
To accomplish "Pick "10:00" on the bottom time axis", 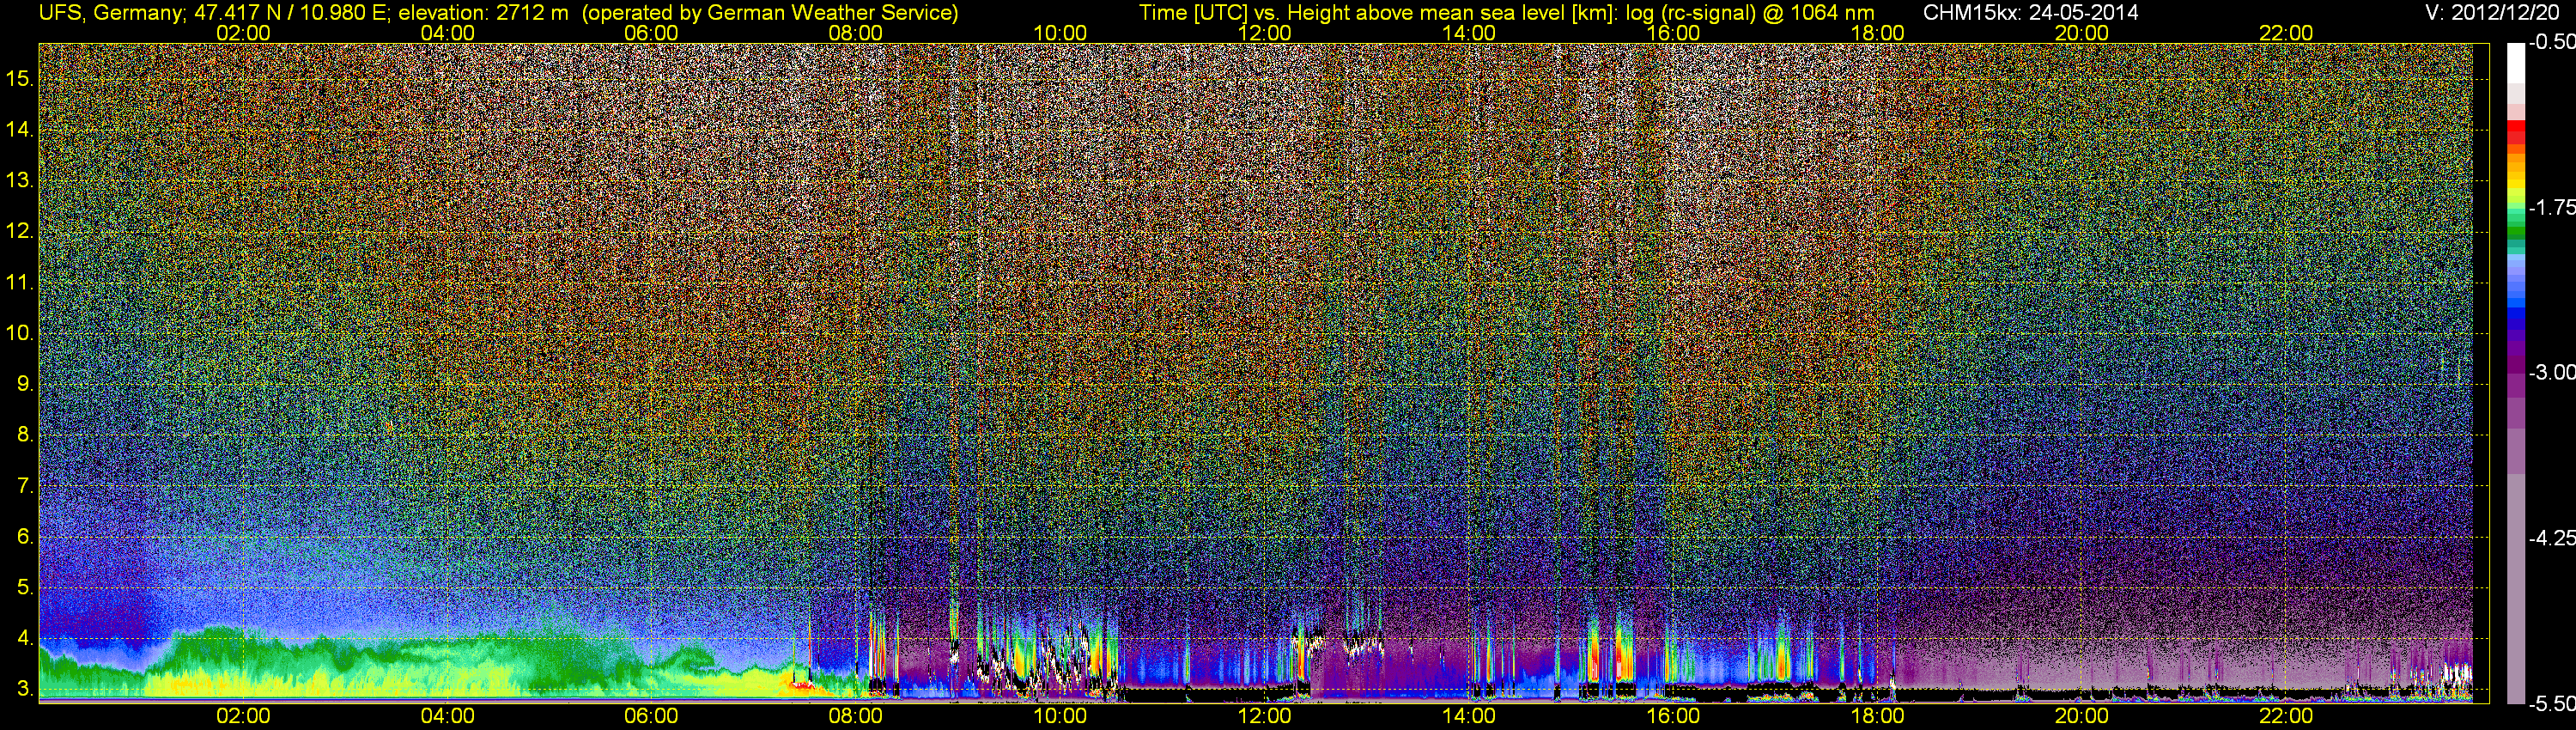I will click(x=1060, y=716).
